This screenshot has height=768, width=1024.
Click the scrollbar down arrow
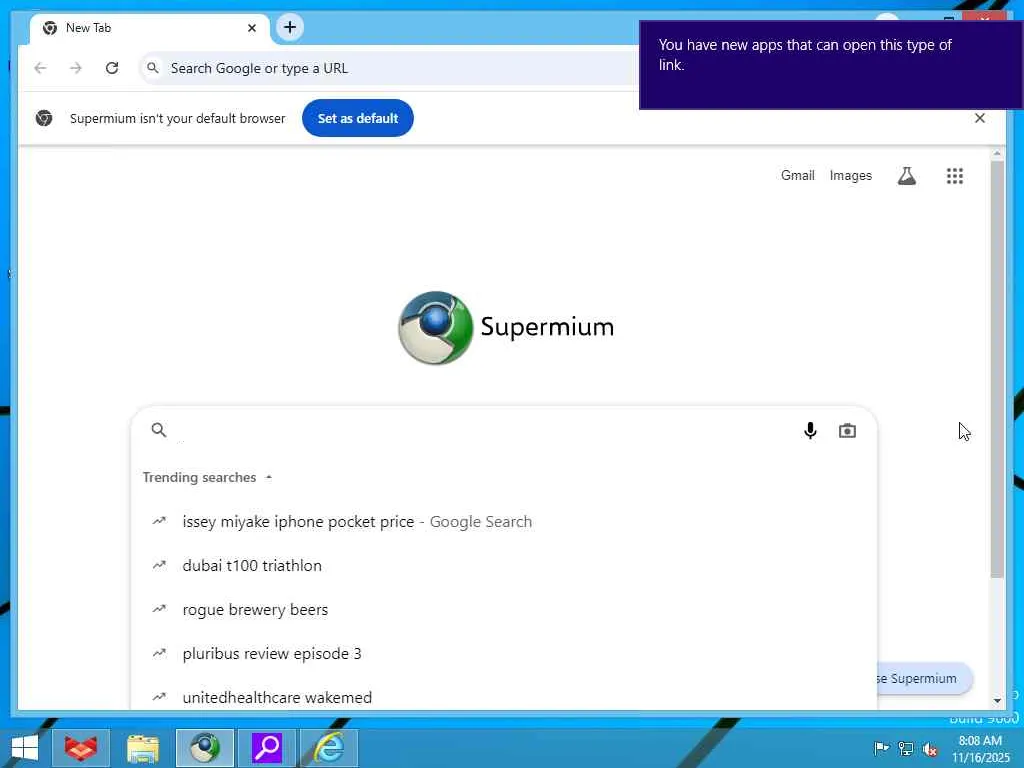tap(997, 701)
